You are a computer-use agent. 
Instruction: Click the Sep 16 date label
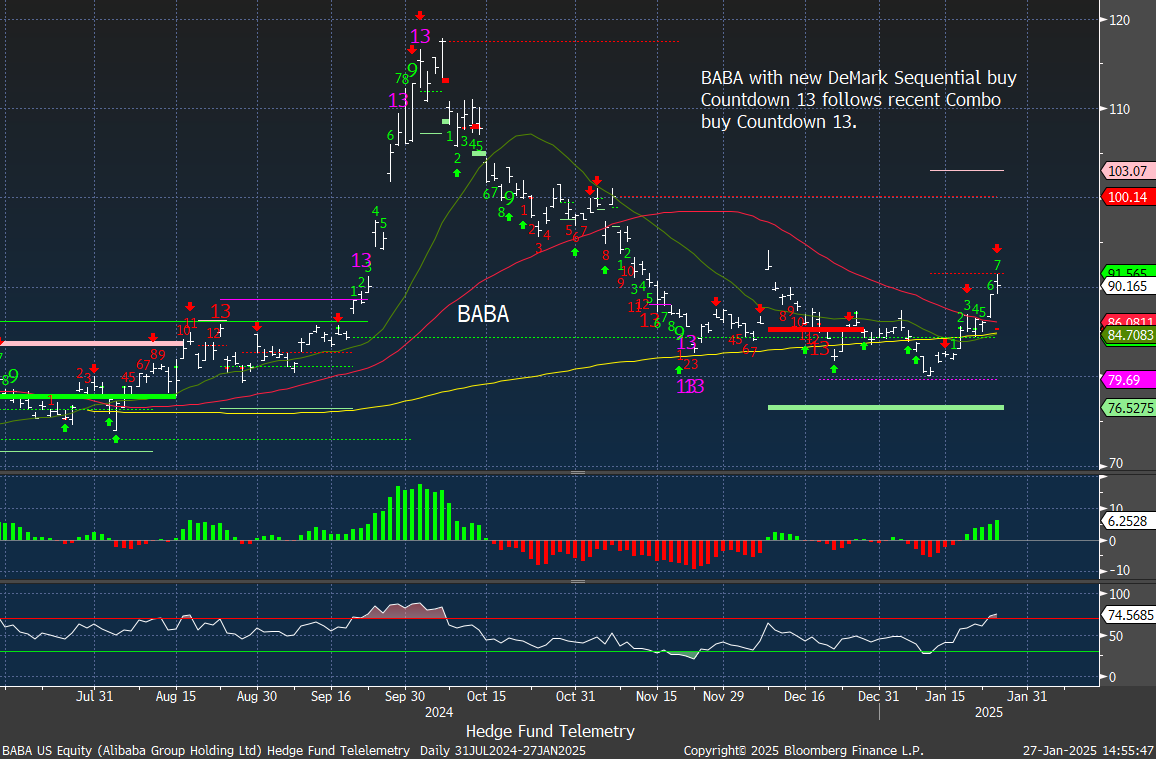[x=331, y=696]
